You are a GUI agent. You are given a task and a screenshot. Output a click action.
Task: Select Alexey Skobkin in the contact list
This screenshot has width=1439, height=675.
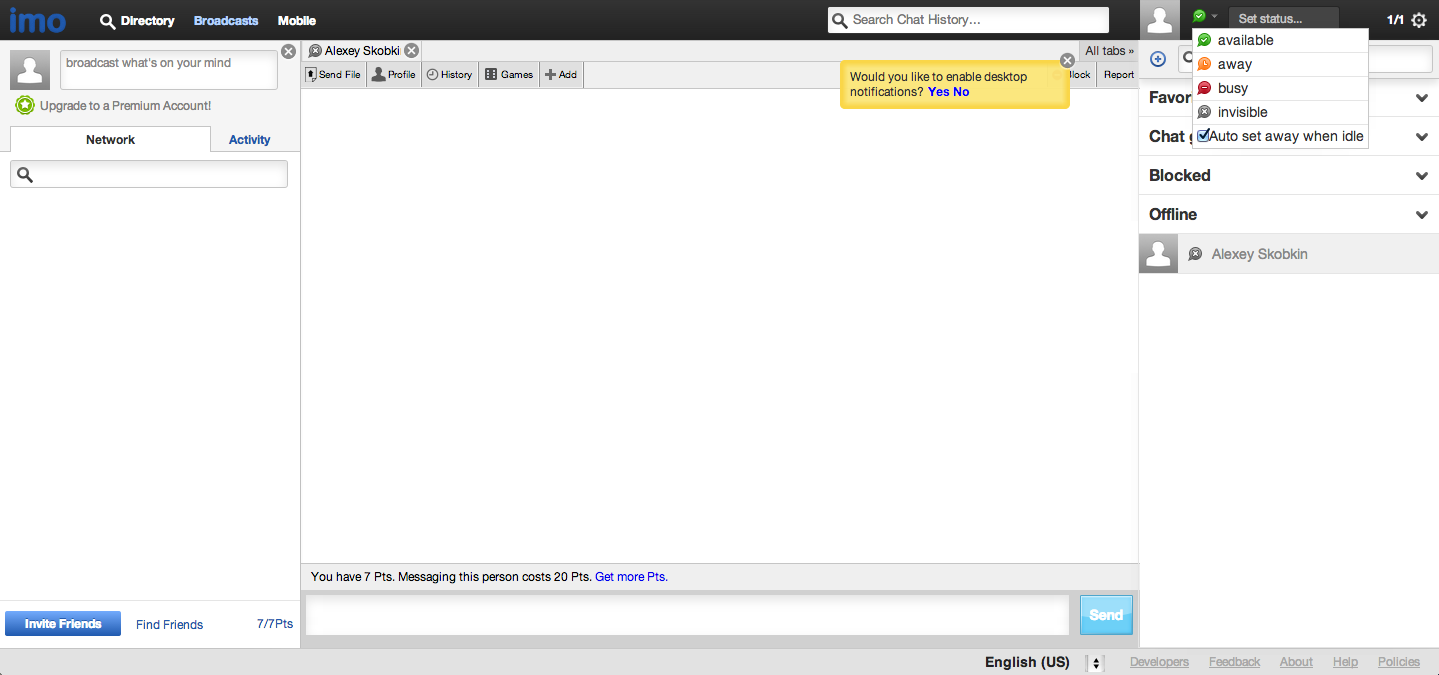[1288, 254]
